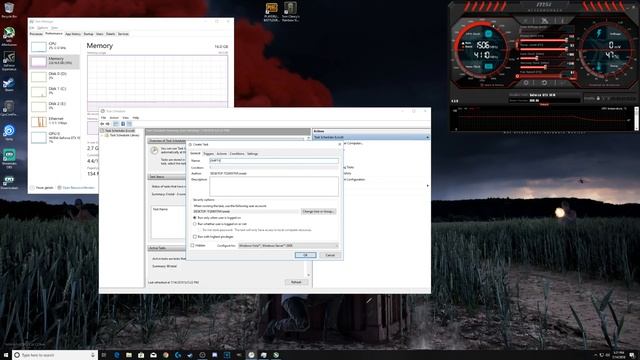Open File menu in Task Scheduler
Image resolution: width=640 pixels, height=360 pixels.
(104, 118)
